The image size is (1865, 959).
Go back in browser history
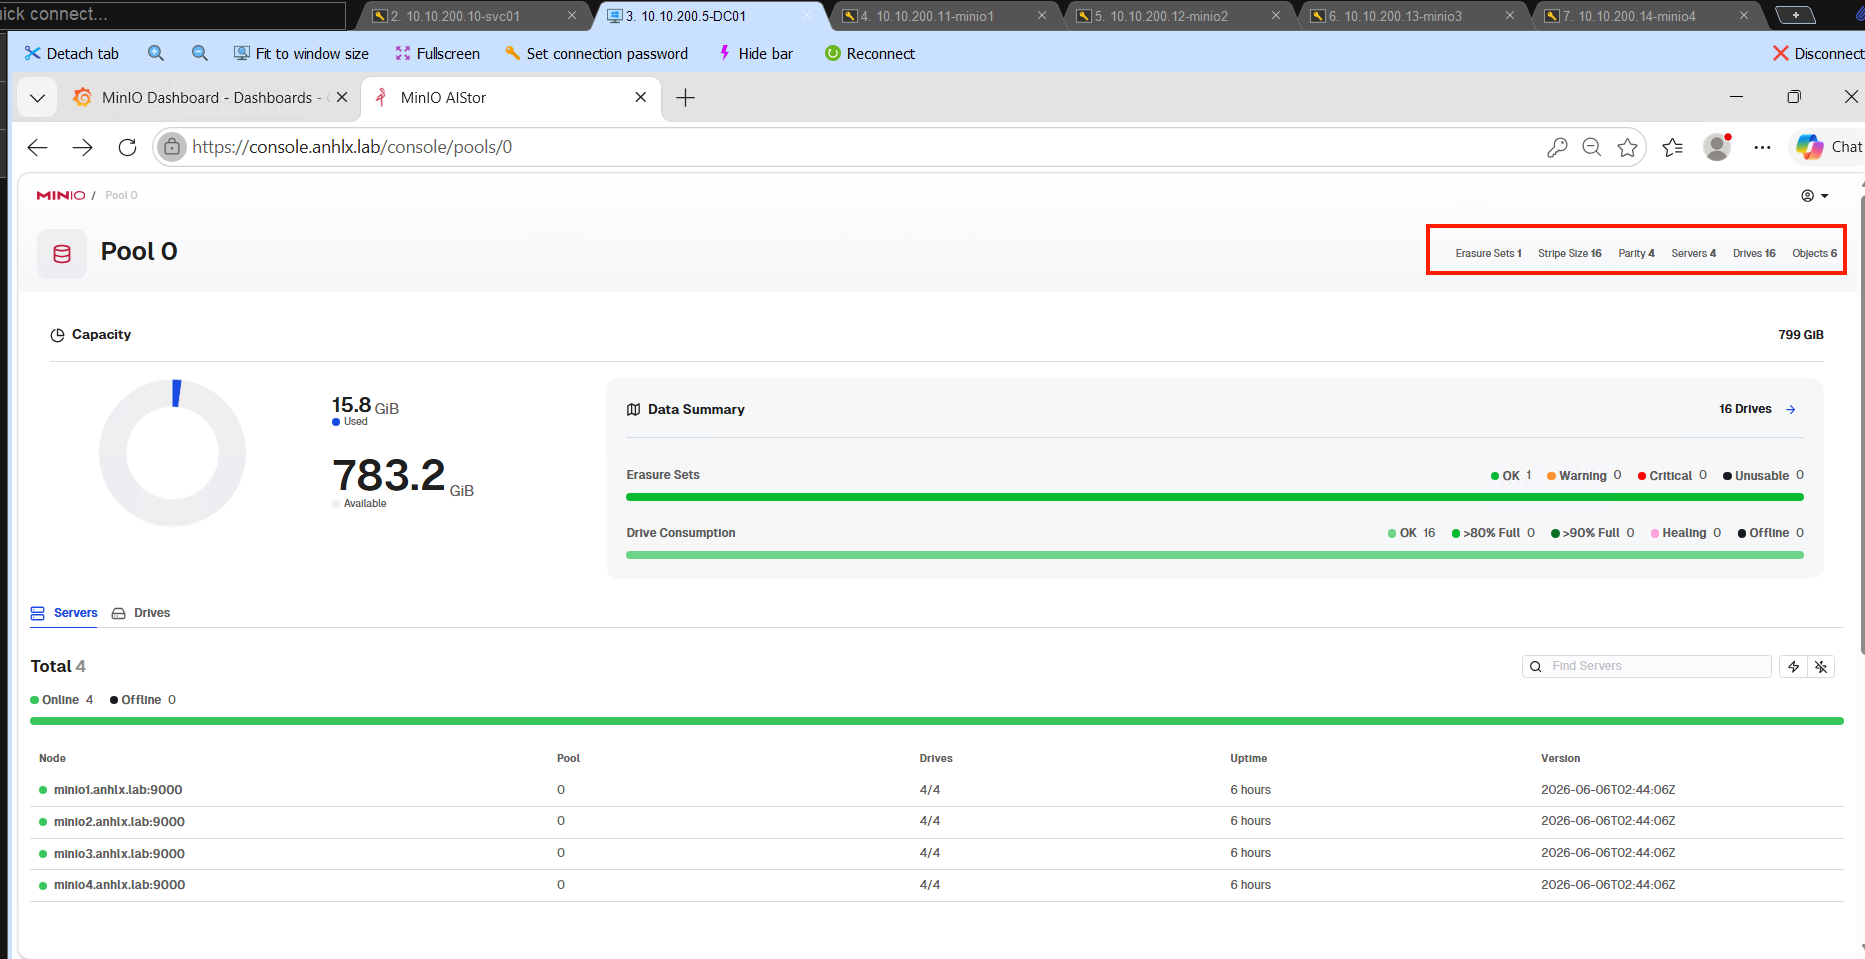coord(38,147)
